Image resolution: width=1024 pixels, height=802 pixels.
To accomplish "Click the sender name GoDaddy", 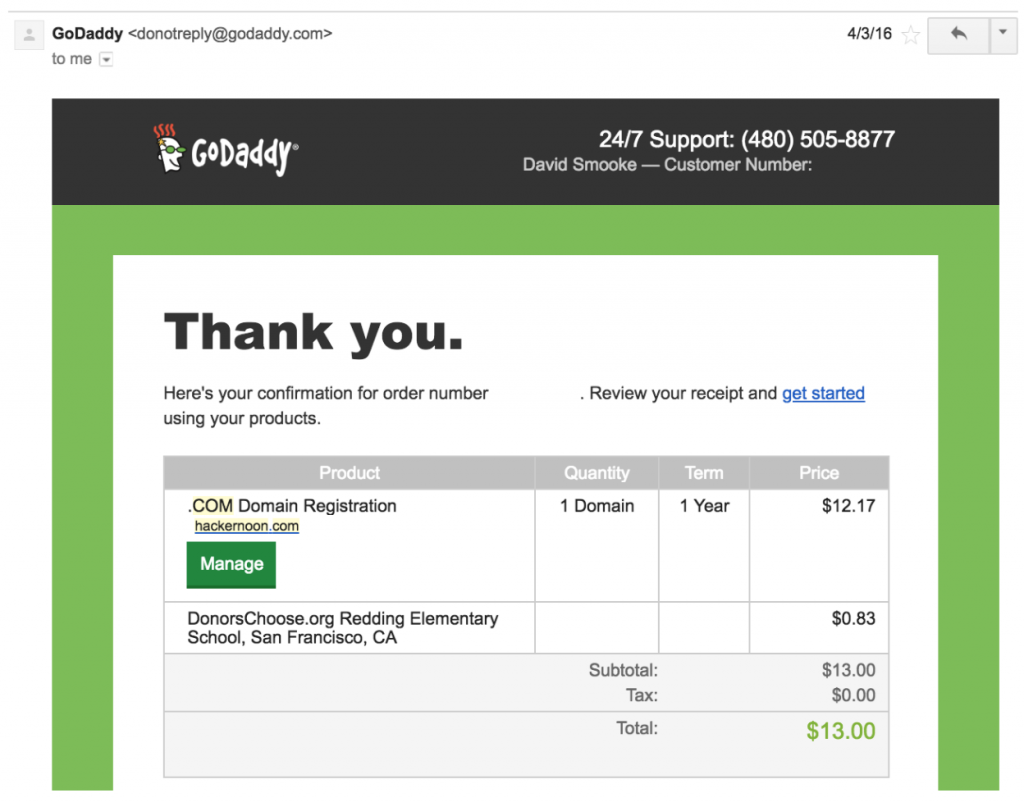I will pos(88,33).
